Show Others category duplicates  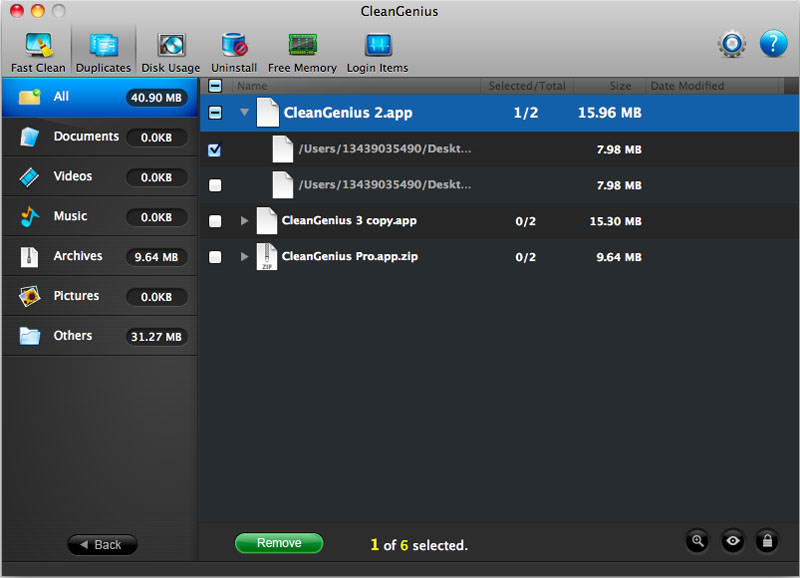tap(100, 336)
